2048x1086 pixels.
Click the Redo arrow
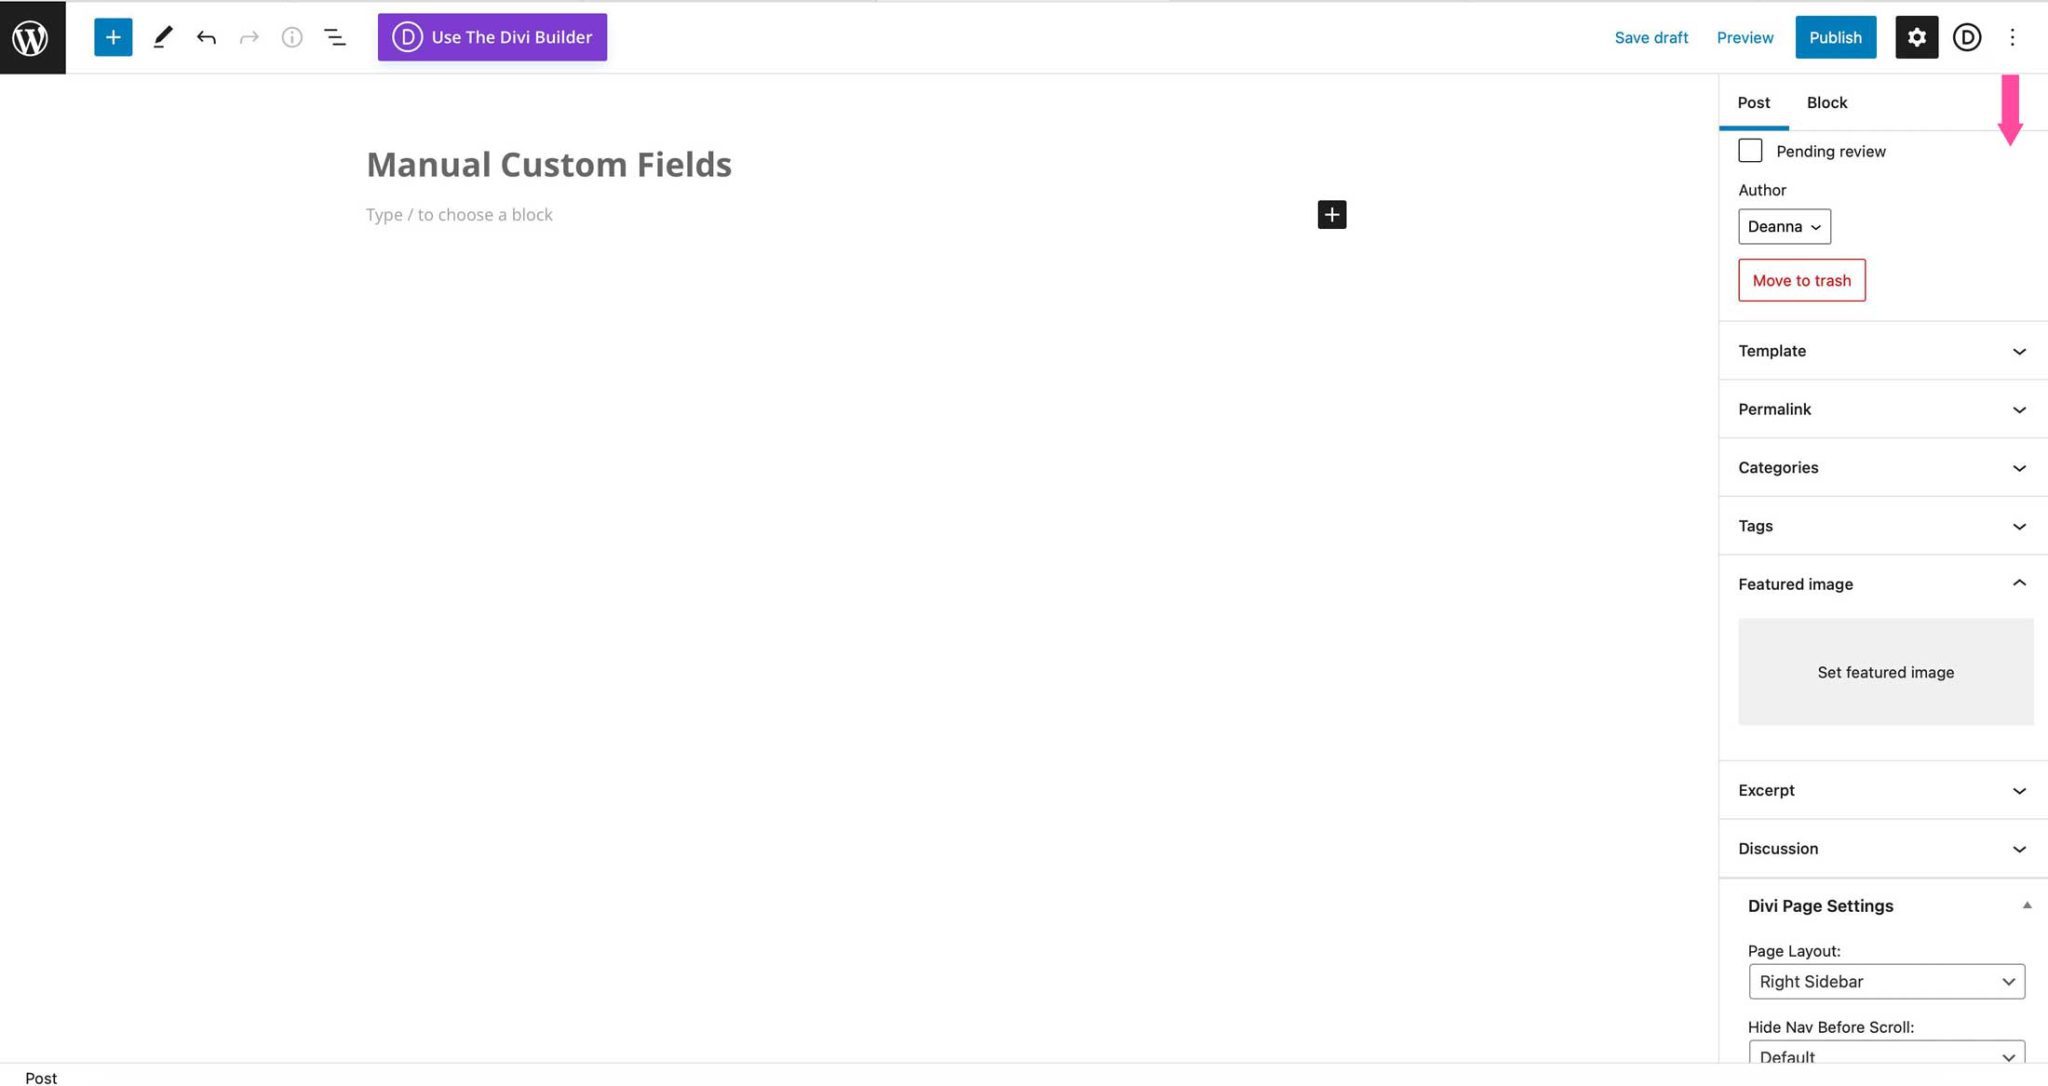click(x=249, y=37)
